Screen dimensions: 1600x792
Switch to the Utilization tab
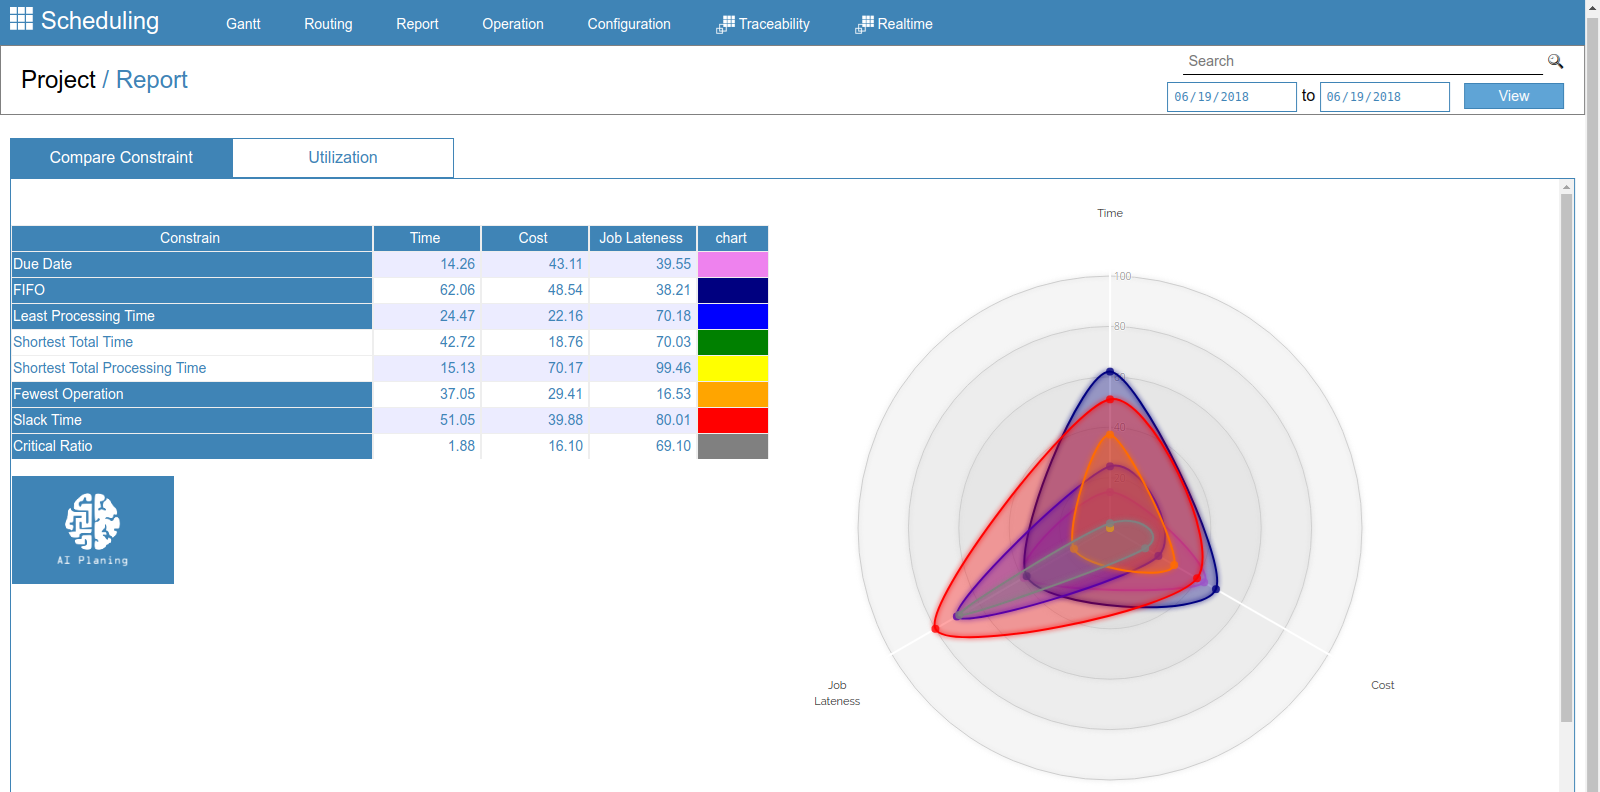(x=343, y=158)
